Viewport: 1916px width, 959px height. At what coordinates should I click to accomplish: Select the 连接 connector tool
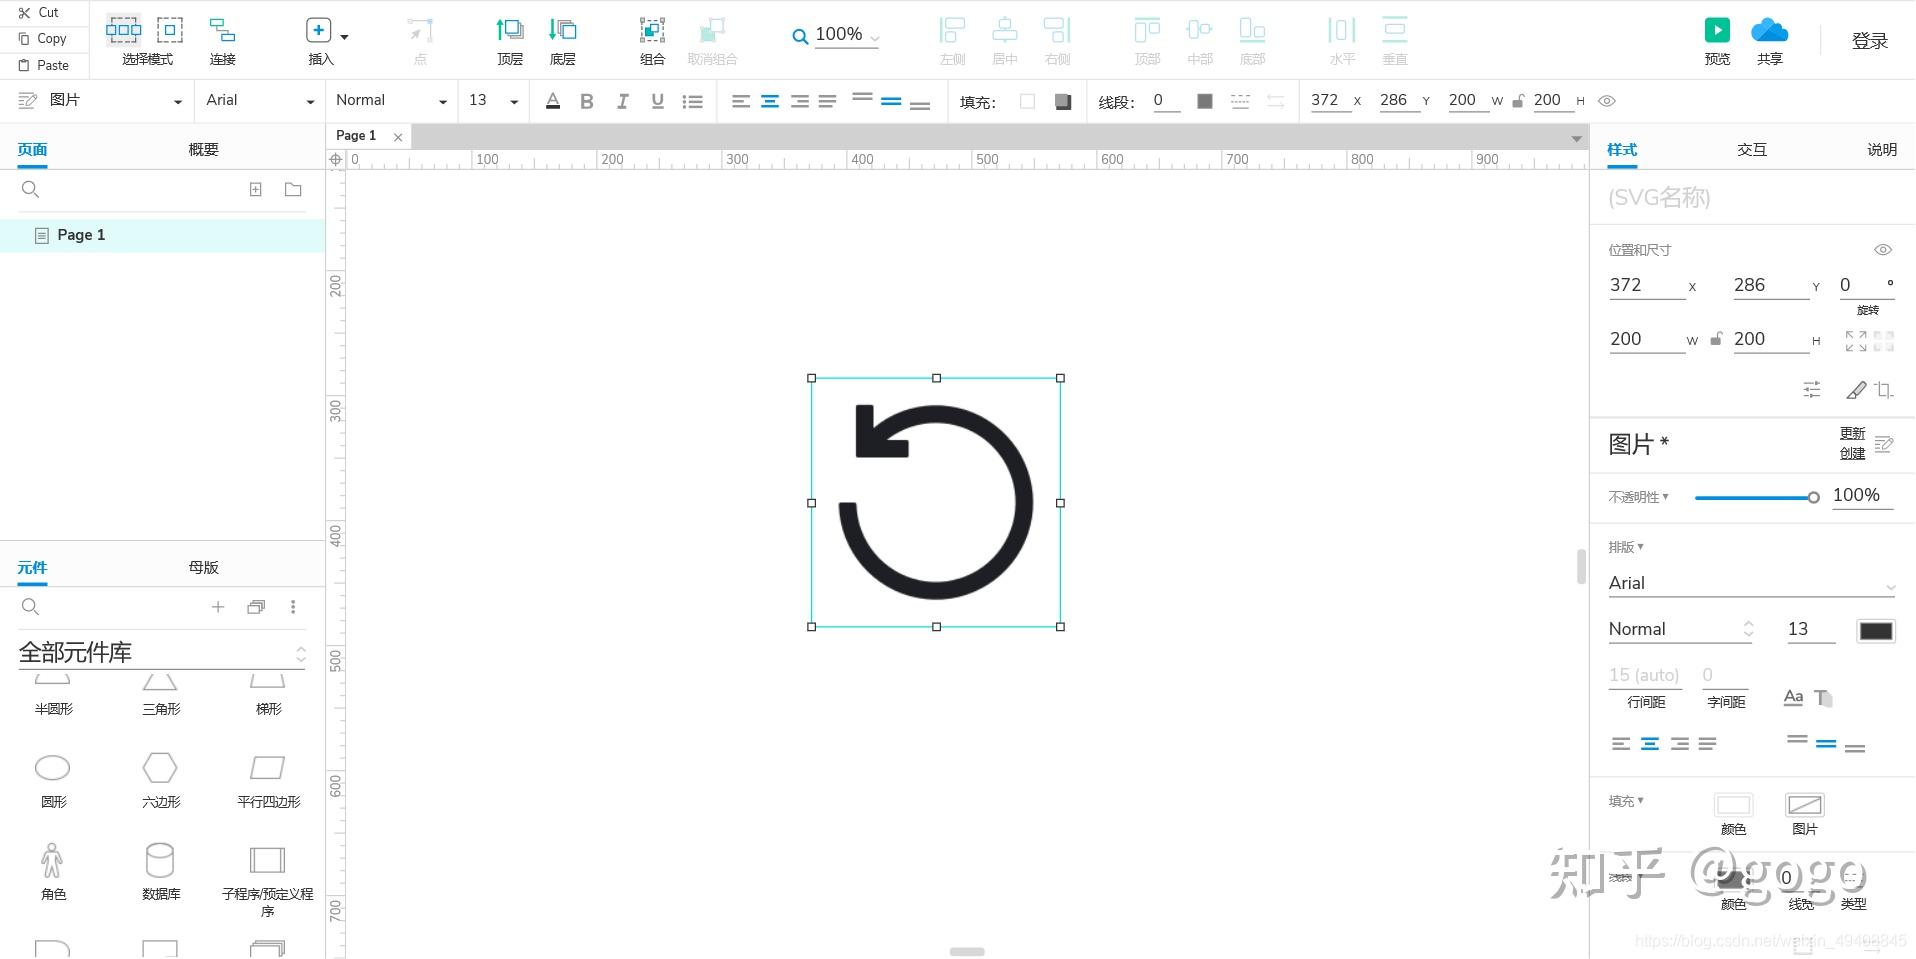tap(222, 31)
